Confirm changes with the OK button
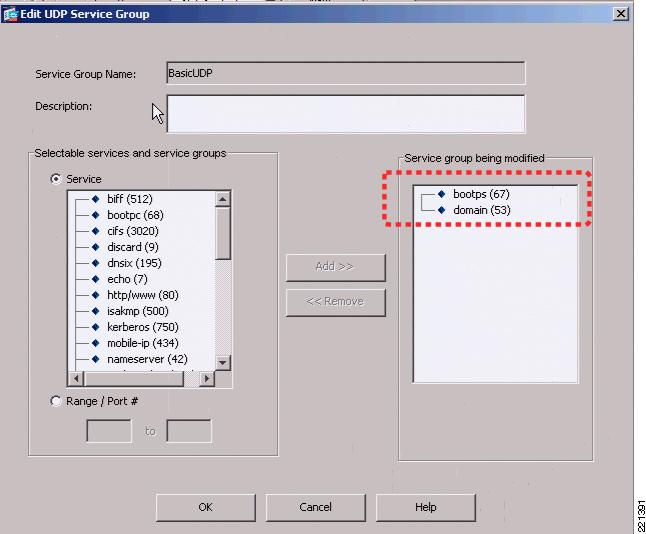Viewport: 646px width, 534px height. [206, 507]
